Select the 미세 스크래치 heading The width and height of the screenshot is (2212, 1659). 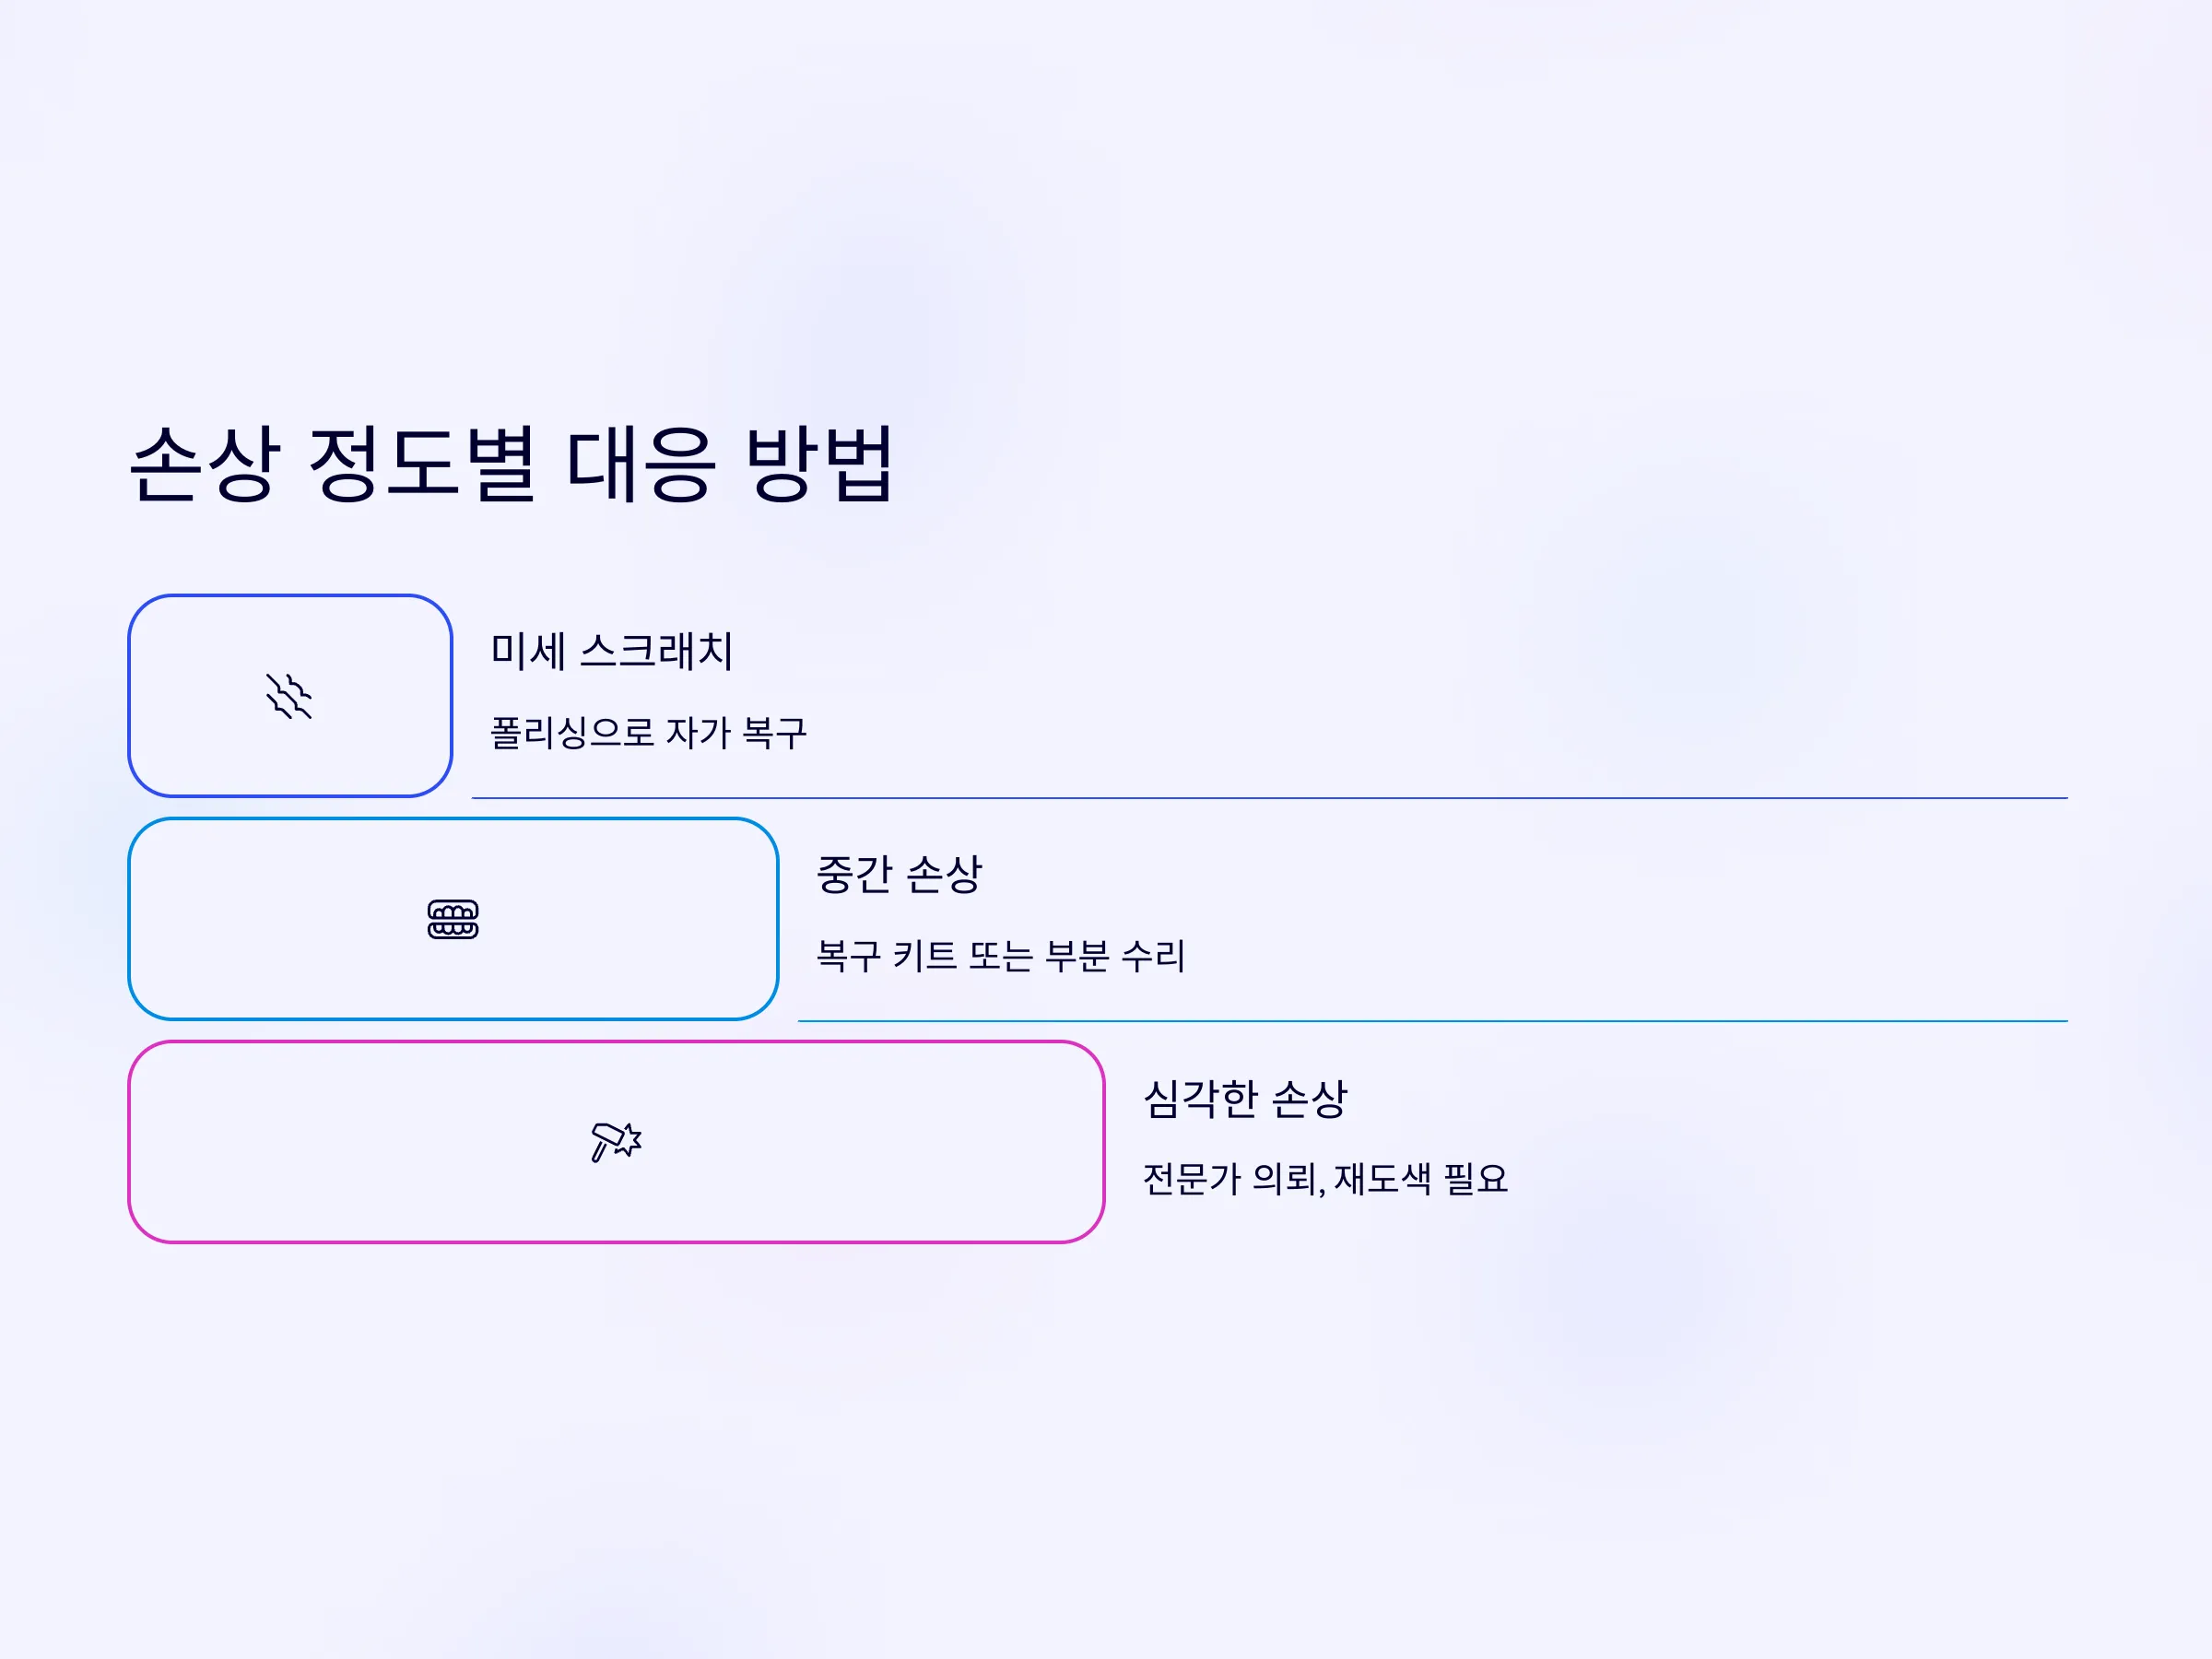612,651
